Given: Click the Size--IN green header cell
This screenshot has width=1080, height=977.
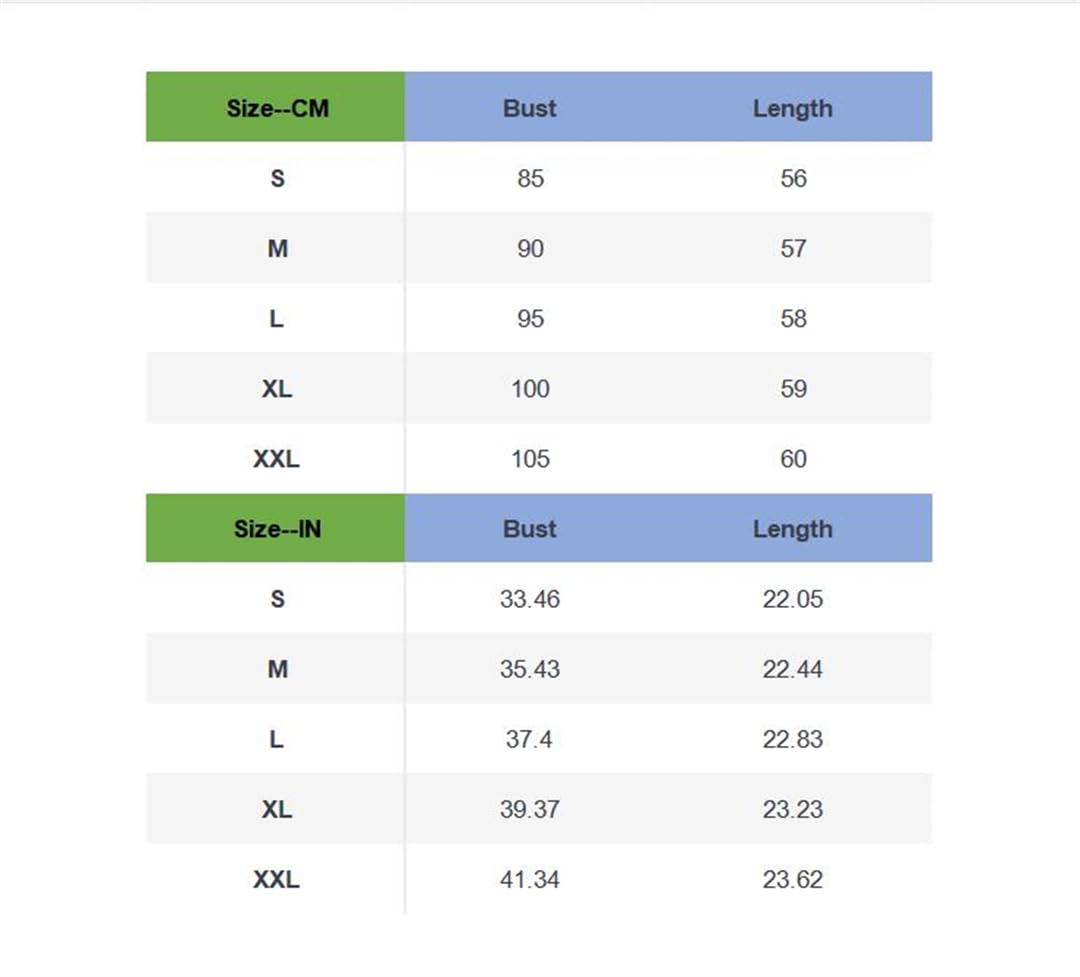Looking at the screenshot, I should [x=276, y=528].
